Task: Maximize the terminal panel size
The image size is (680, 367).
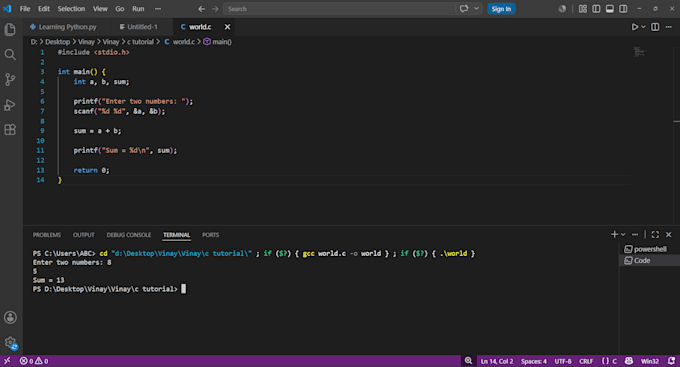Action: 655,234
